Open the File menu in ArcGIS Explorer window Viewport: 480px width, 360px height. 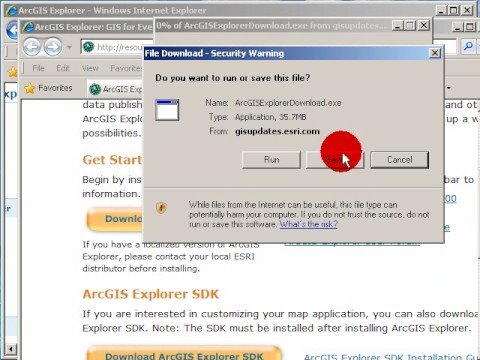[x=38, y=68]
